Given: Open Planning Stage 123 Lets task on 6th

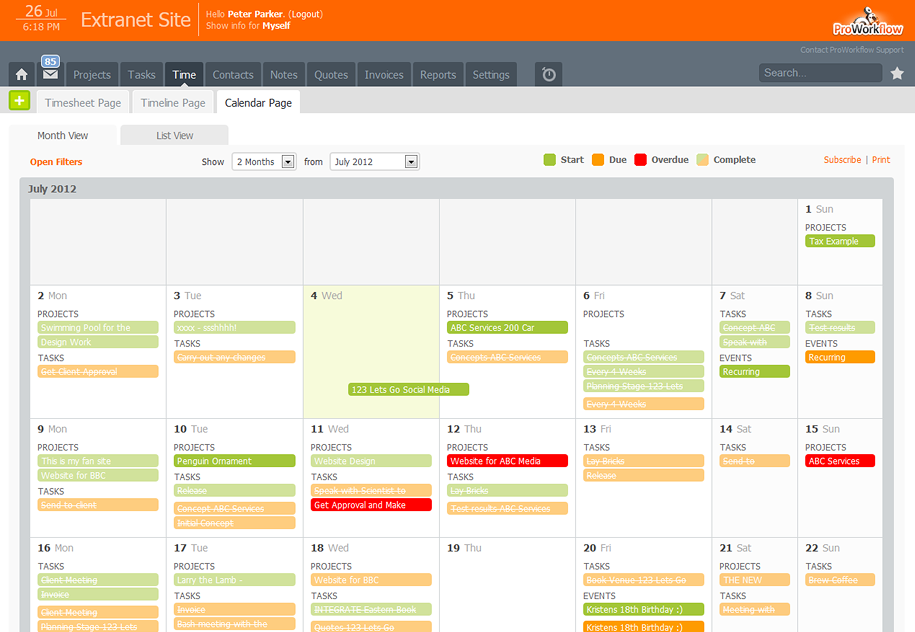Looking at the screenshot, I should pyautogui.click(x=644, y=386).
